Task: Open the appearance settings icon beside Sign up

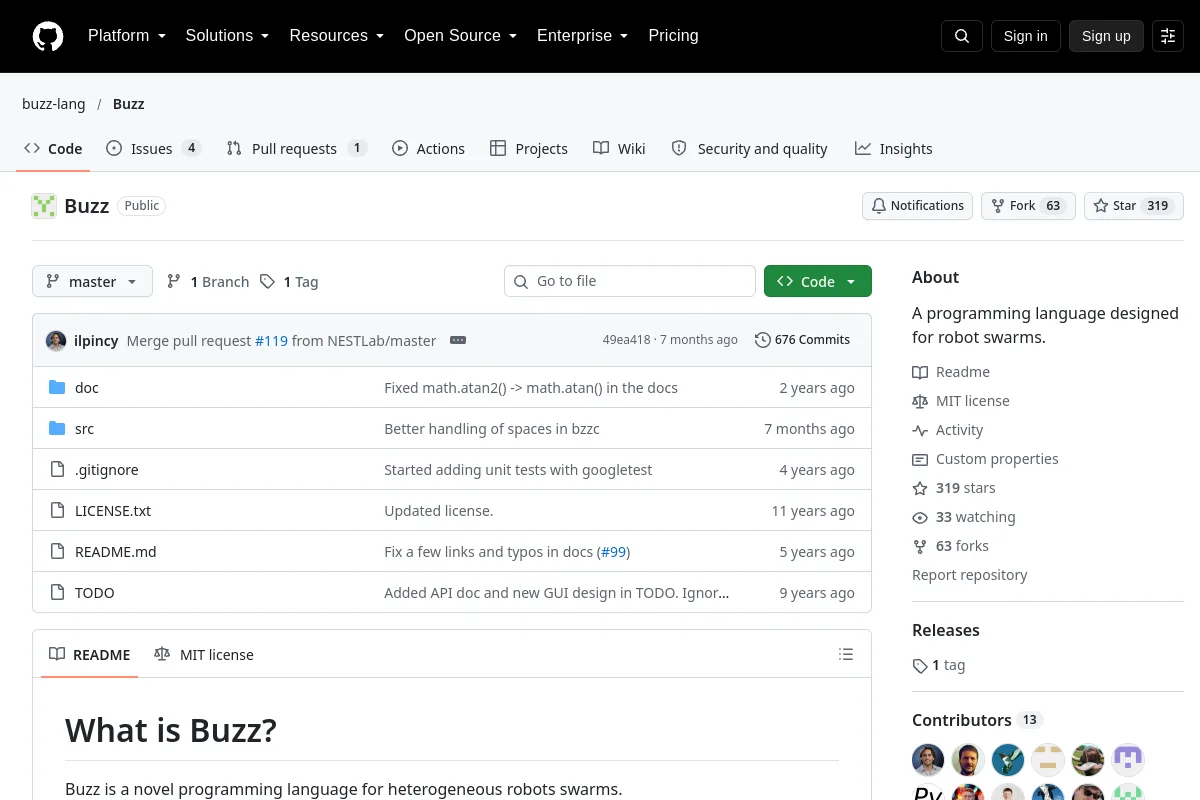Action: tap(1168, 36)
